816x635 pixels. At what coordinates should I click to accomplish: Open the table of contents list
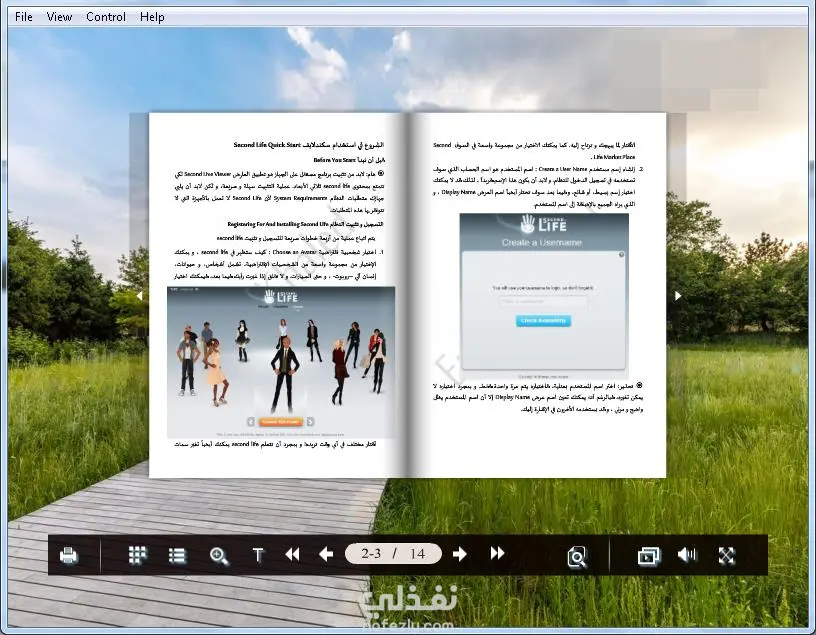(x=177, y=555)
